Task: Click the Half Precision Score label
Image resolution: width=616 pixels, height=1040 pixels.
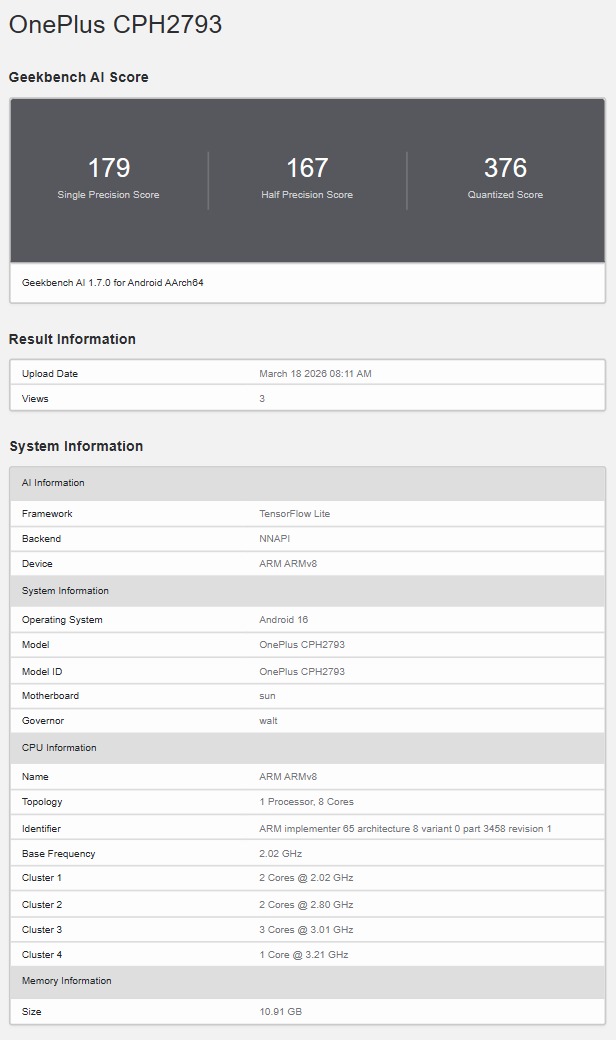Action: (x=307, y=194)
